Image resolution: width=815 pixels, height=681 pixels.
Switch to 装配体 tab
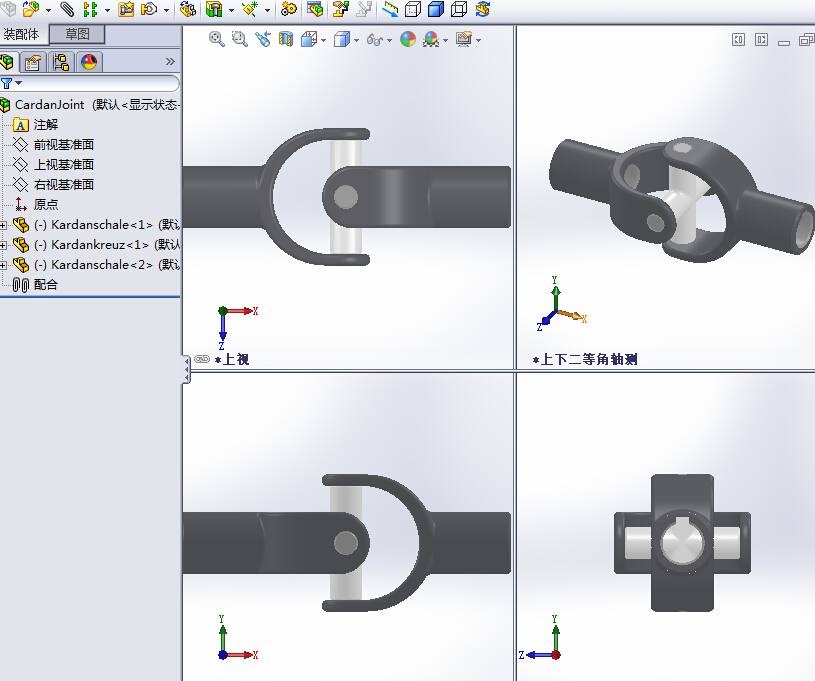coord(23,34)
